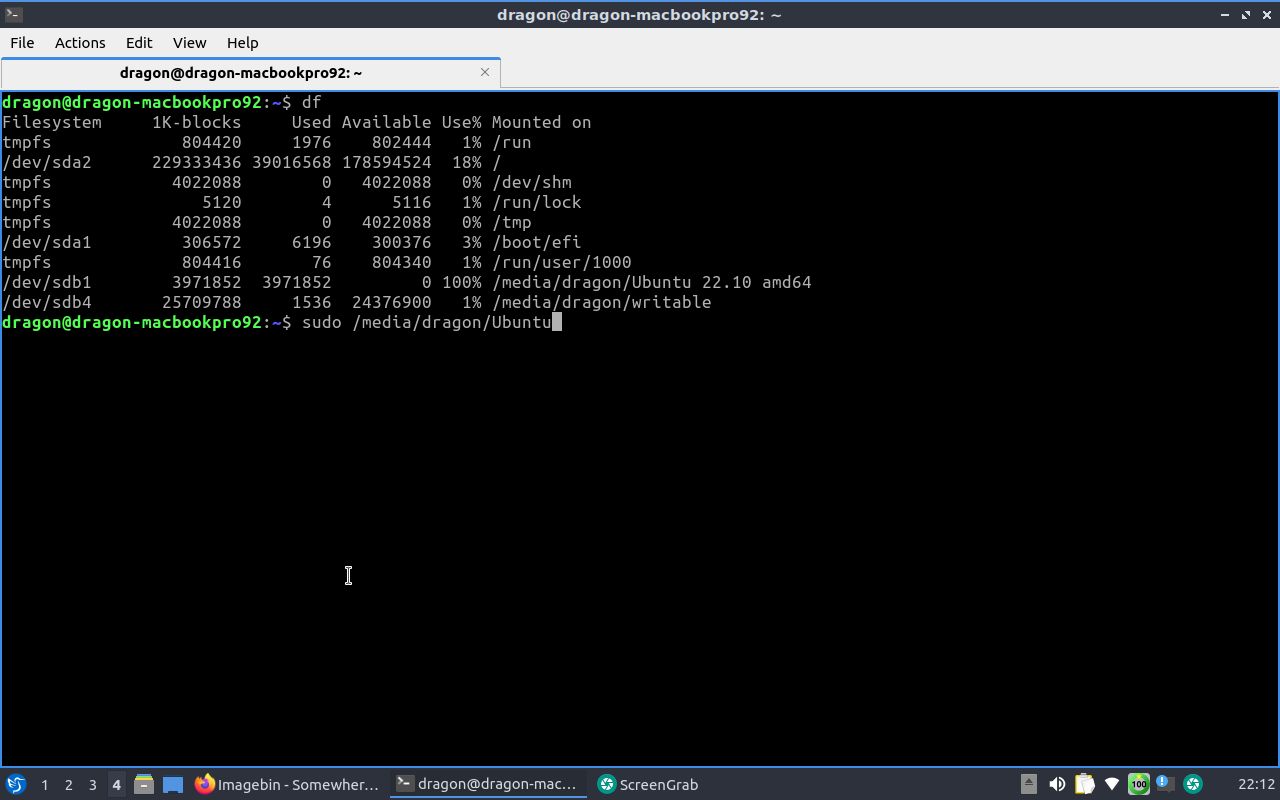This screenshot has width=1280, height=800.
Task: Click the 'Available' column header
Action: pyautogui.click(x=387, y=122)
